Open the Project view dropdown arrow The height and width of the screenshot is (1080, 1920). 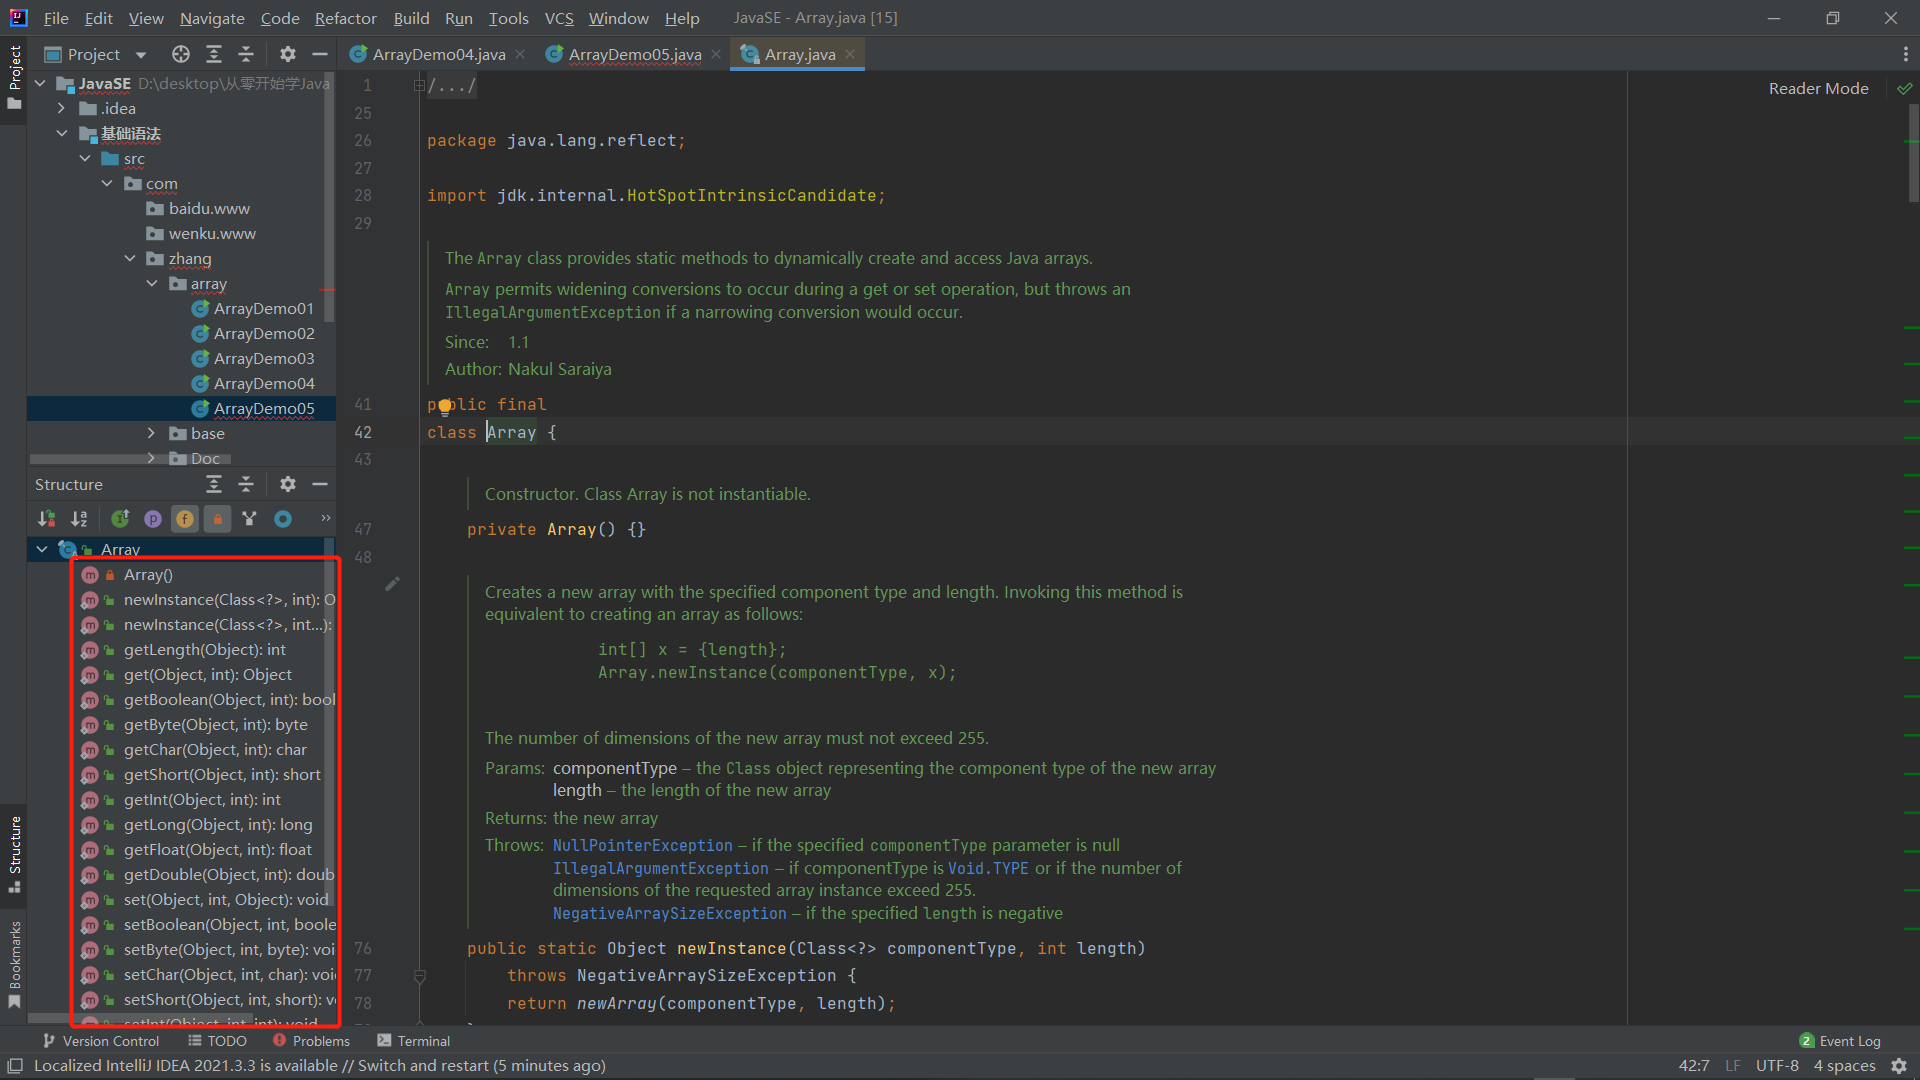[141, 54]
